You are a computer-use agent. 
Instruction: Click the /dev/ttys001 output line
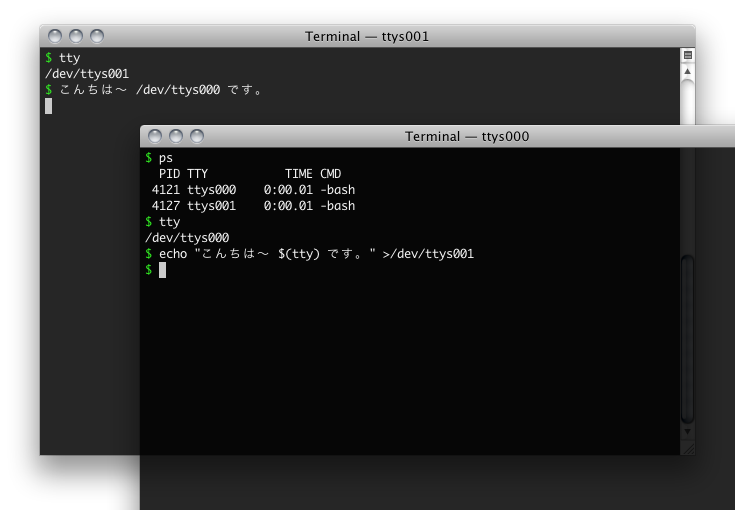point(87,74)
